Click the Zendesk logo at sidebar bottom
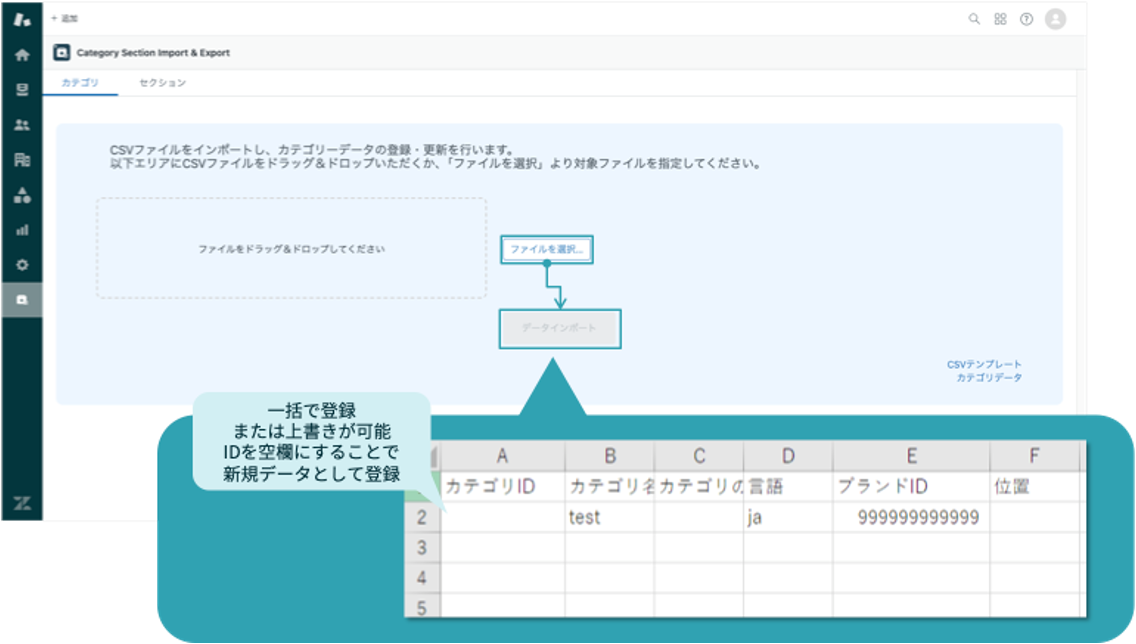 click(21, 502)
